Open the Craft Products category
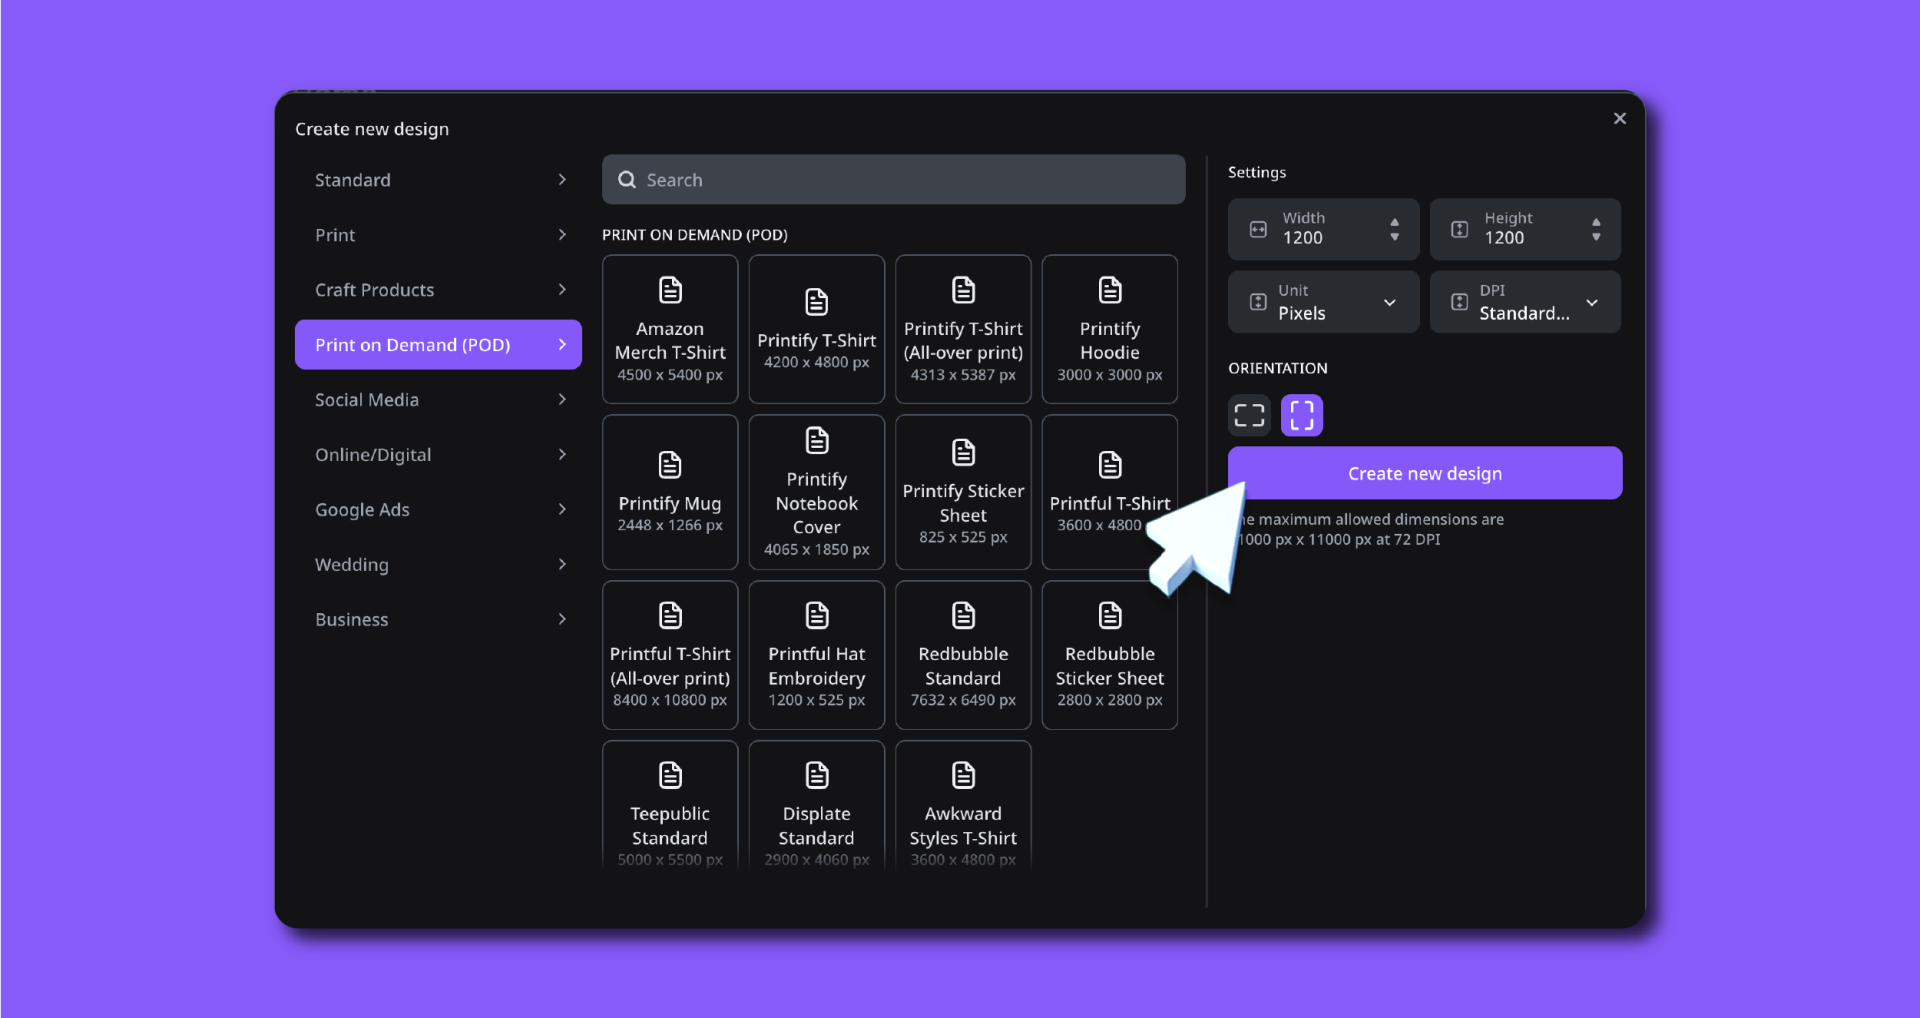The height and width of the screenshot is (1018, 1920). pos(438,290)
